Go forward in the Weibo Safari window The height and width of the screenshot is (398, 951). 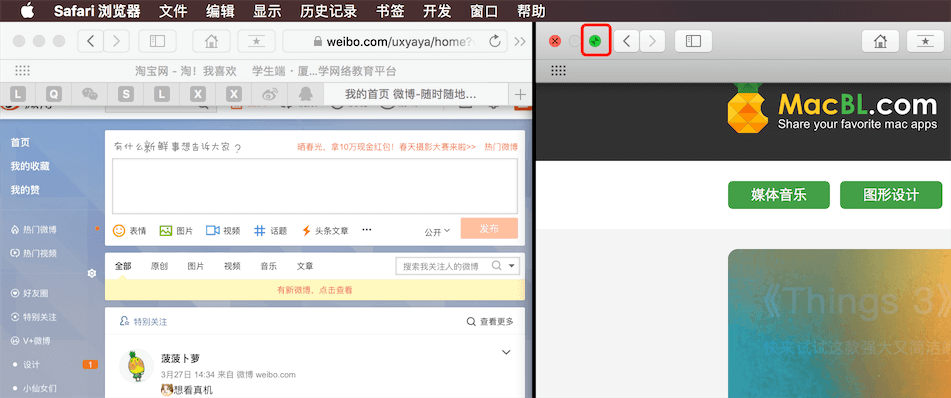(116, 41)
